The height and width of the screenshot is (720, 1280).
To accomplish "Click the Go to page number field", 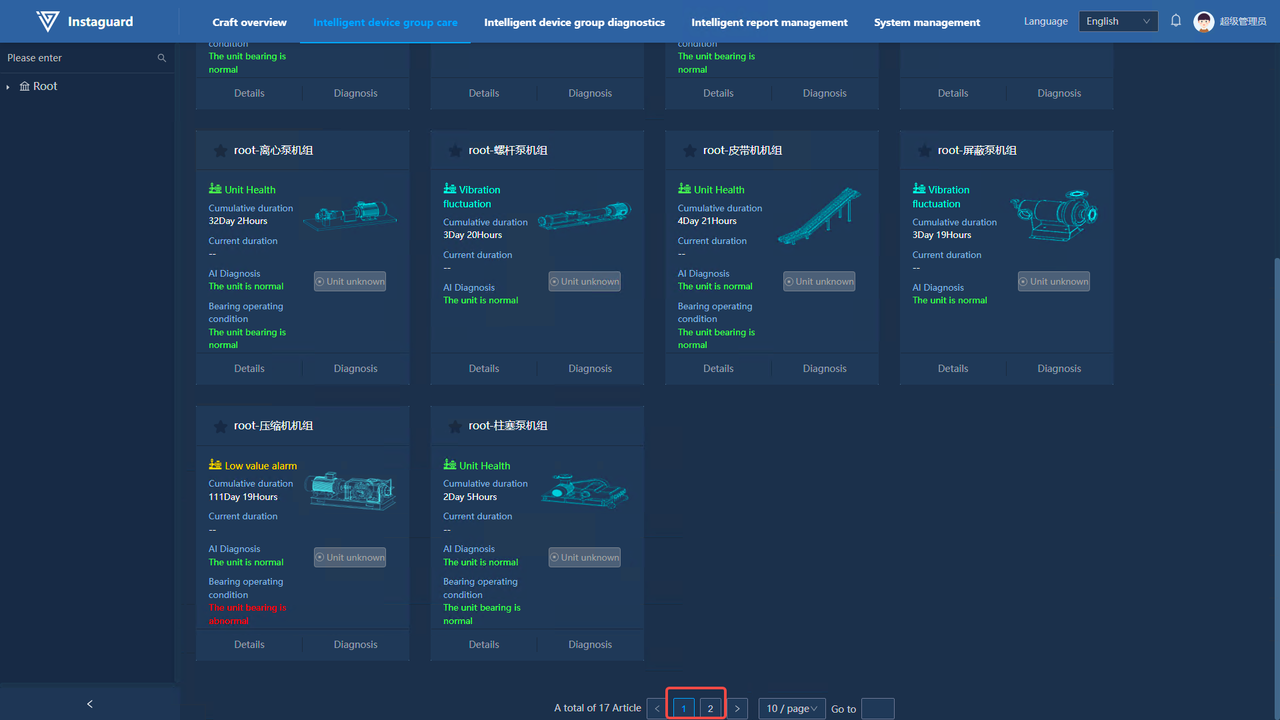I will (877, 709).
